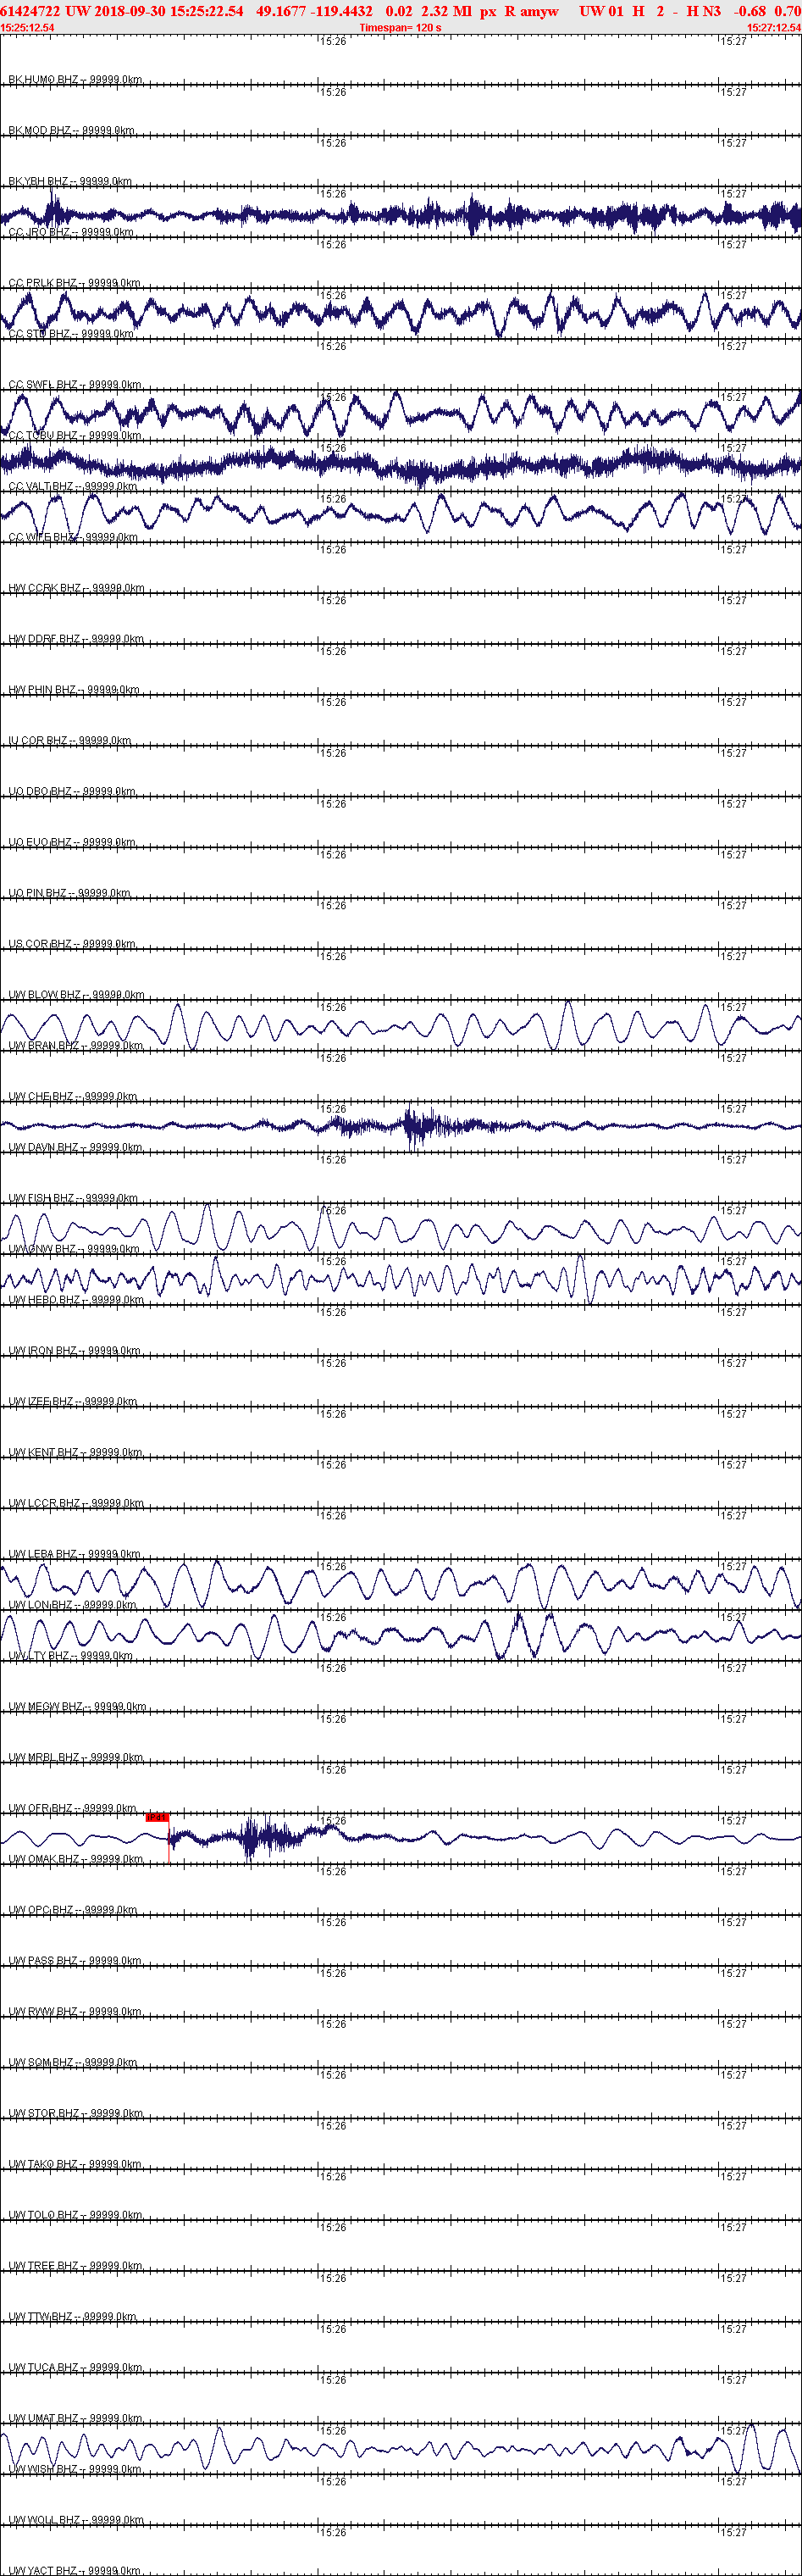The height and width of the screenshot is (2576, 802).
Task: Select the UO.PIN.BHZ station label
Action: coord(70,893)
